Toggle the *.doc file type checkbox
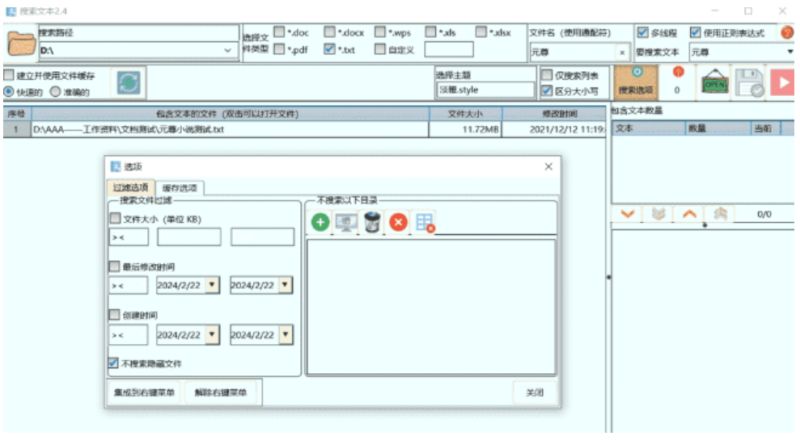 click(279, 32)
